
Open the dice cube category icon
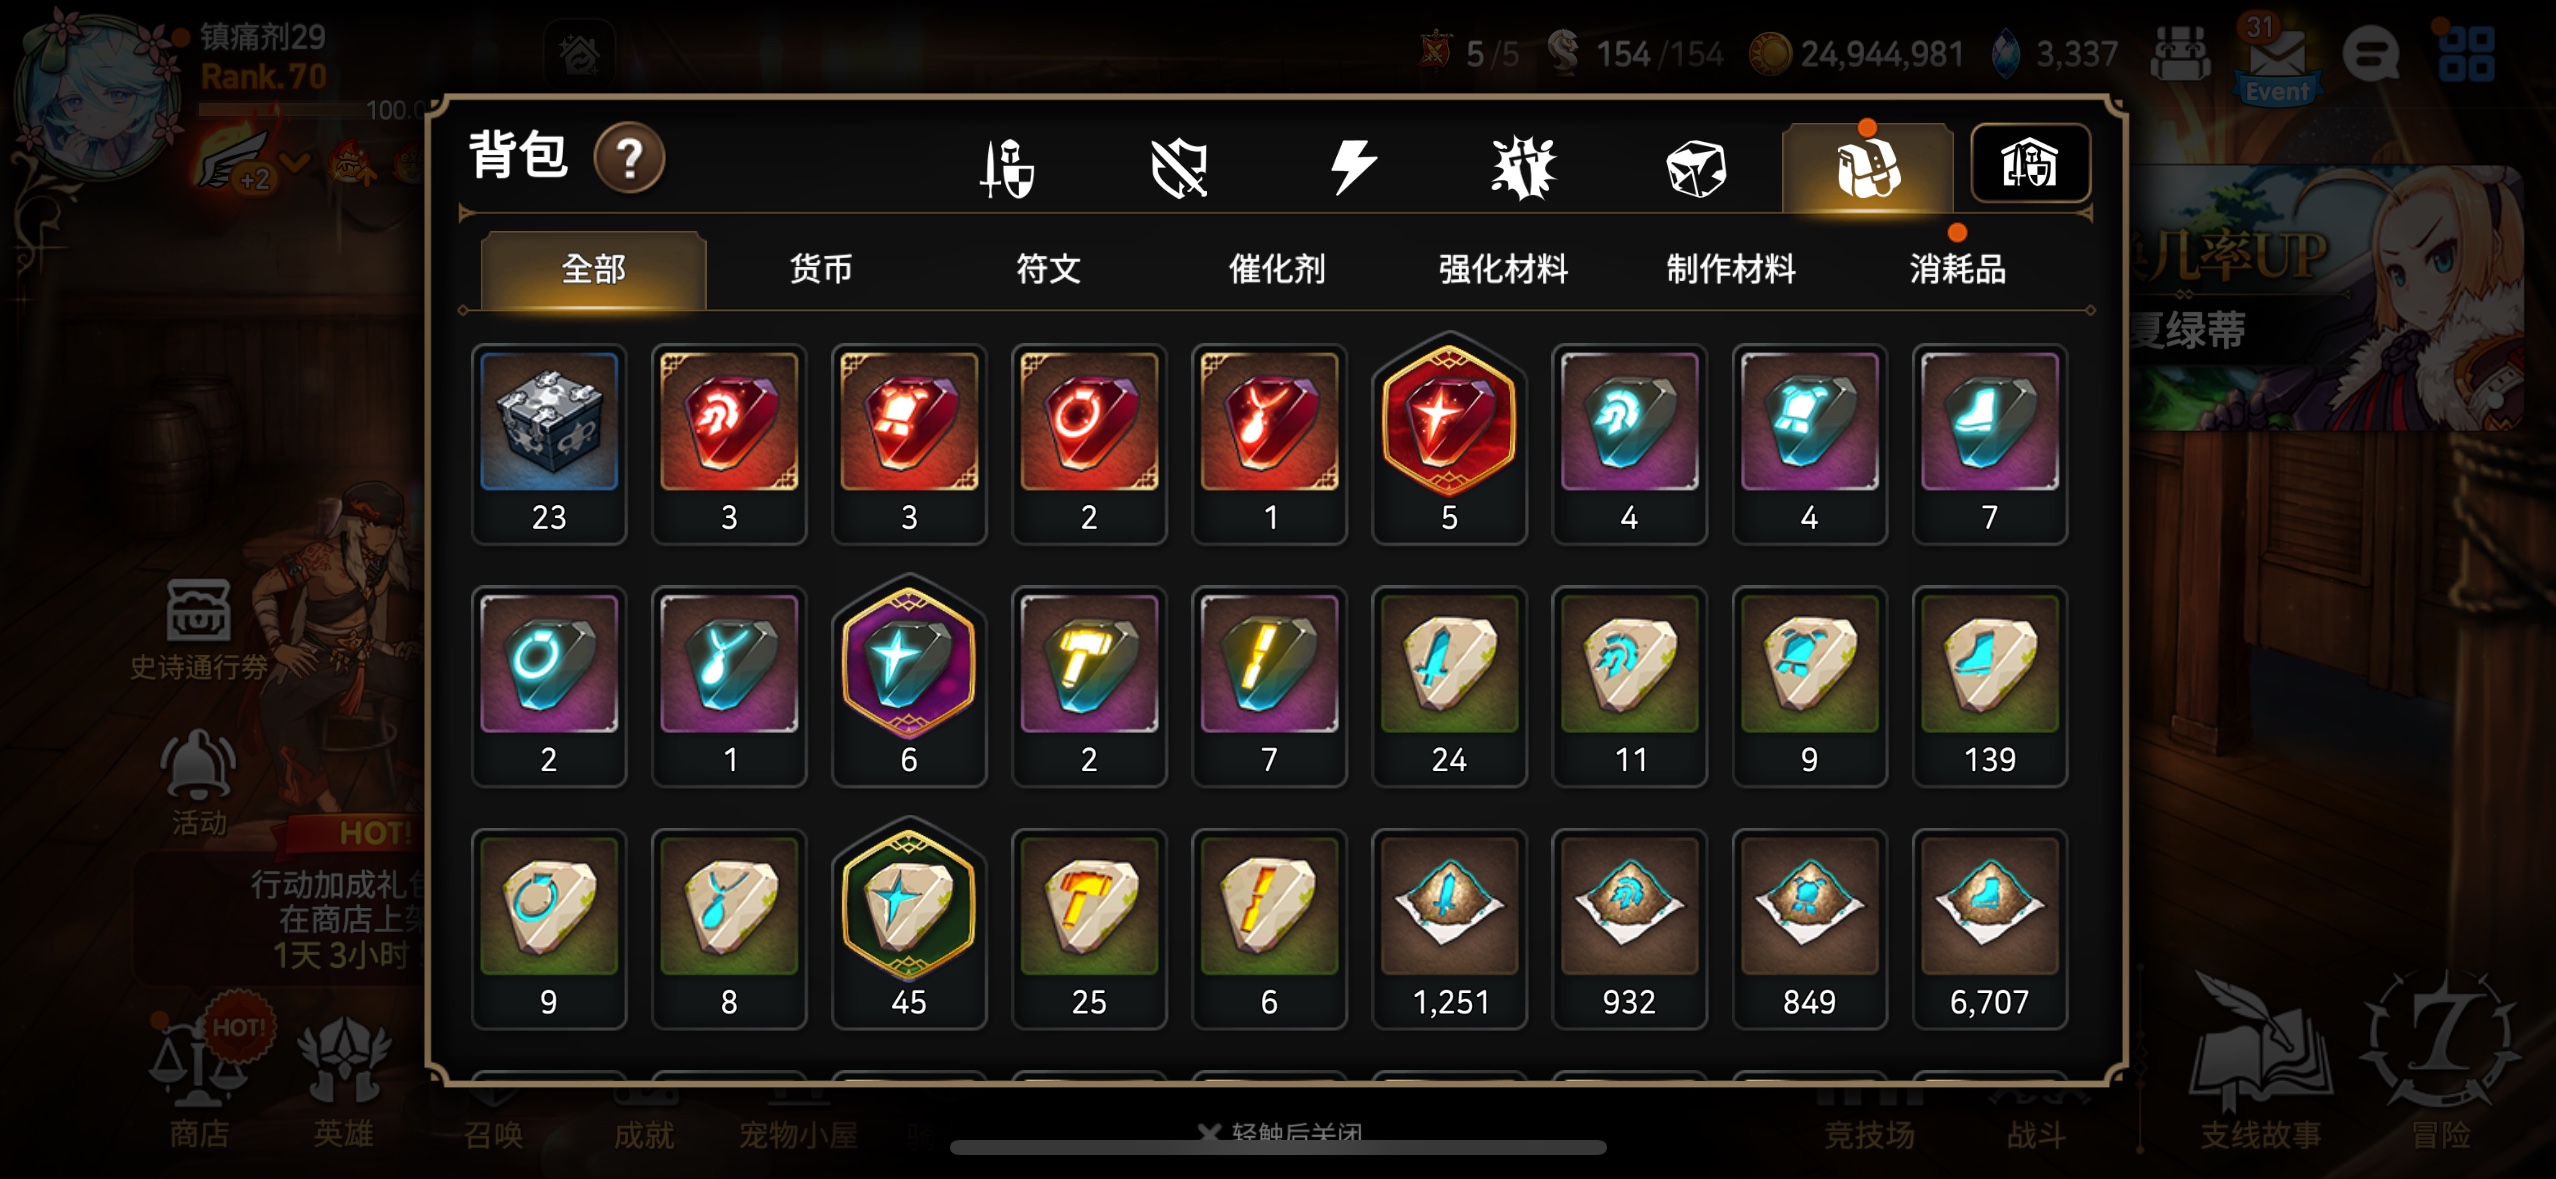(1696, 168)
